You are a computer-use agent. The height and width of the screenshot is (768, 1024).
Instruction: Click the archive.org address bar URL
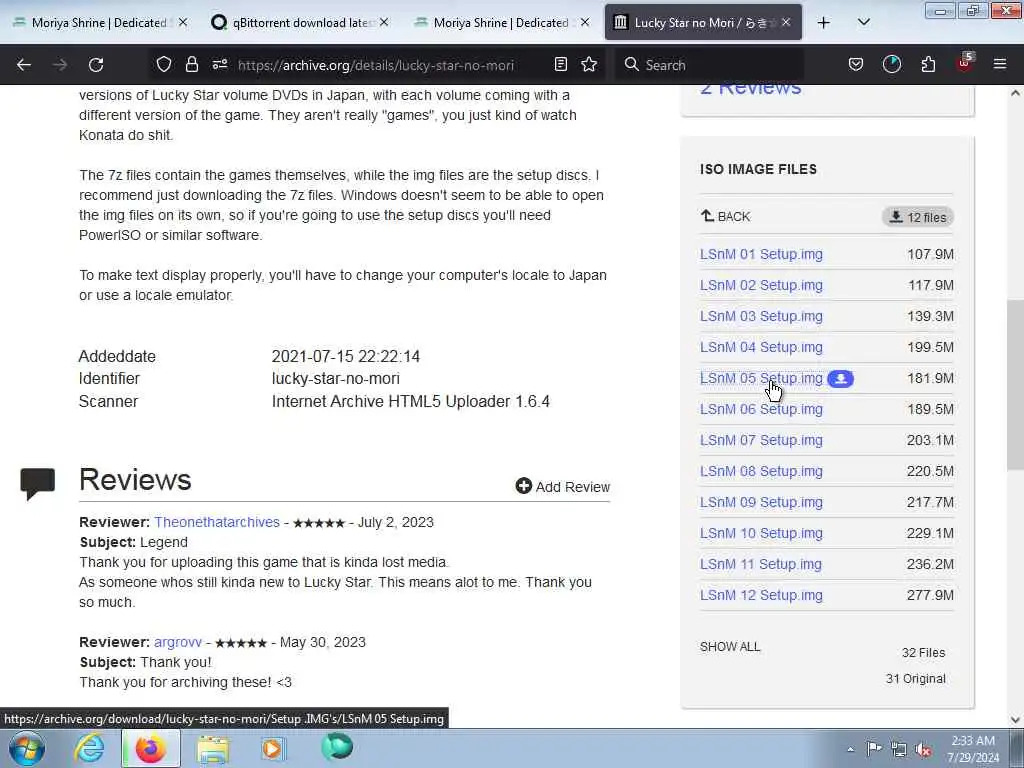pyautogui.click(x=376, y=65)
